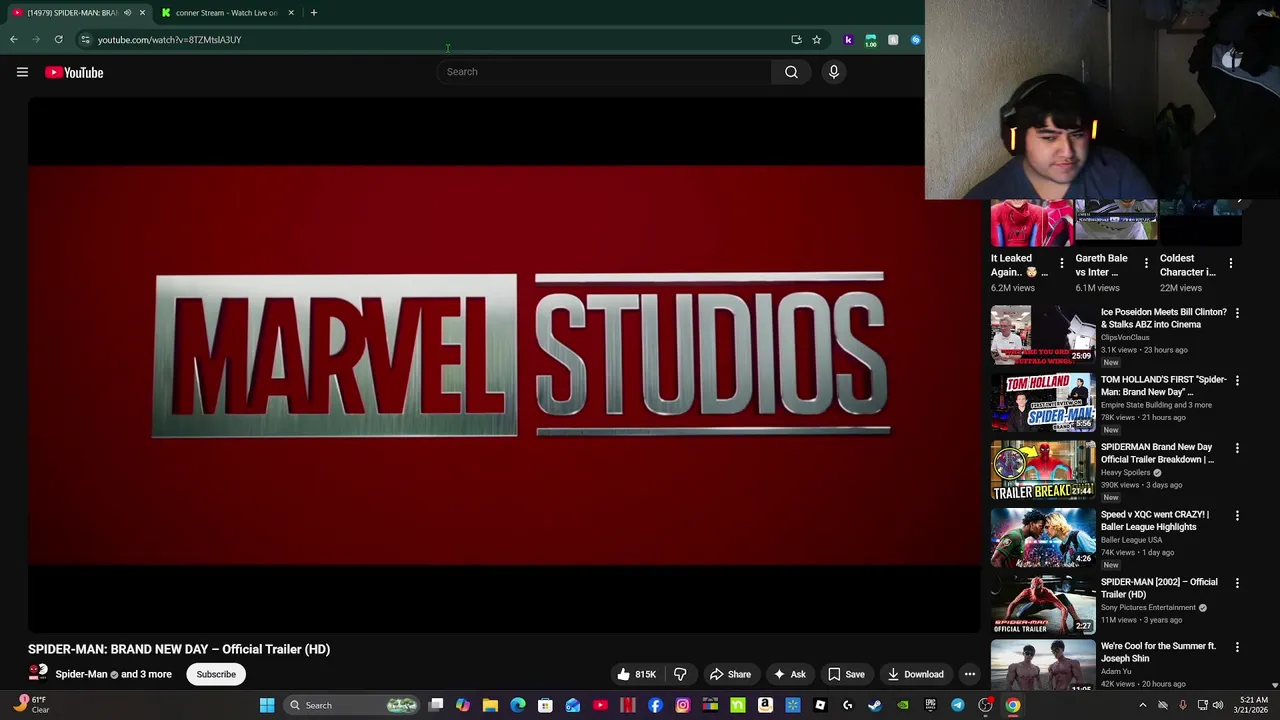View site information icon in address bar
This screenshot has height=720, width=1280.
coord(85,40)
